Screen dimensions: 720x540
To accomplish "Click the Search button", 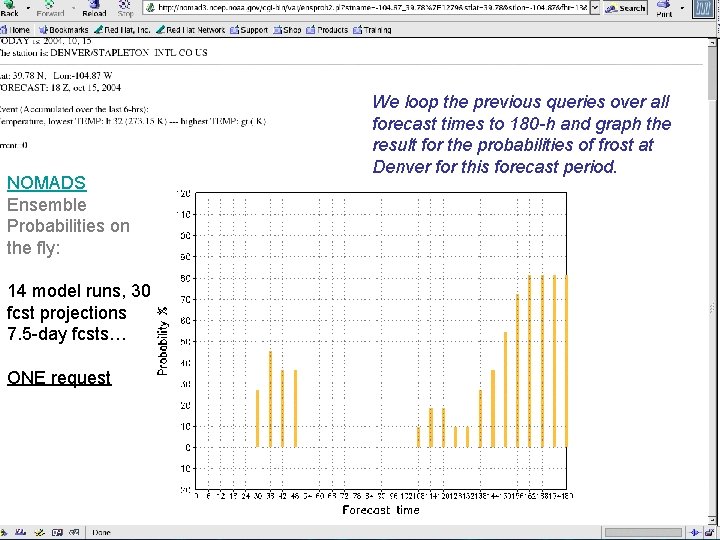I will tap(625, 8).
